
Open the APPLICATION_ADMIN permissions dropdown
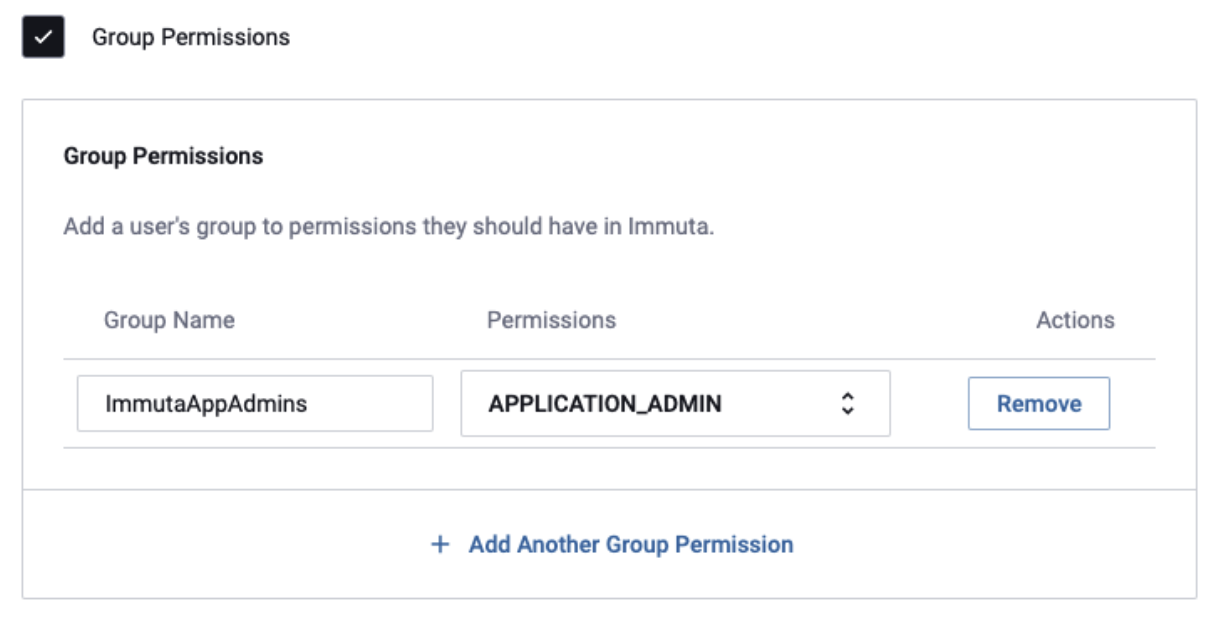pos(675,404)
